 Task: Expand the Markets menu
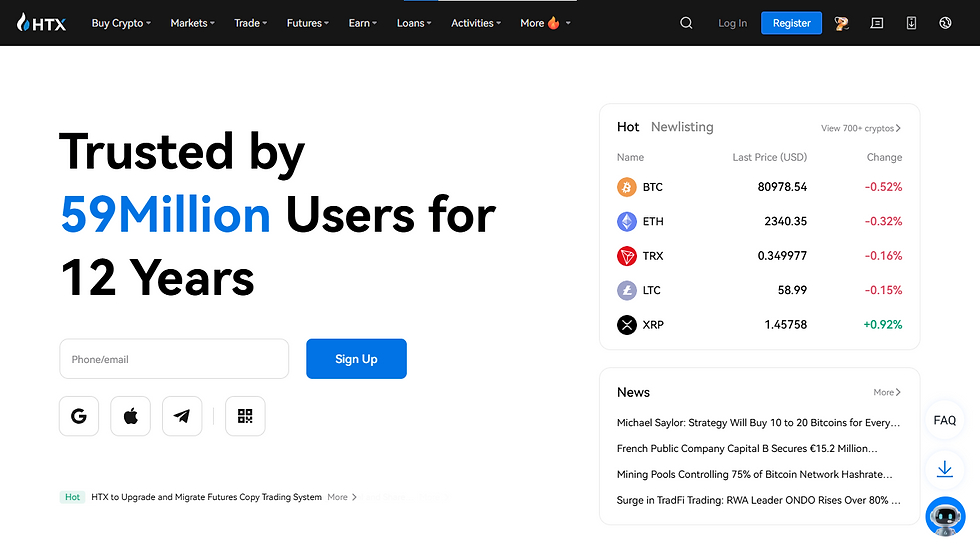pyautogui.click(x=192, y=23)
